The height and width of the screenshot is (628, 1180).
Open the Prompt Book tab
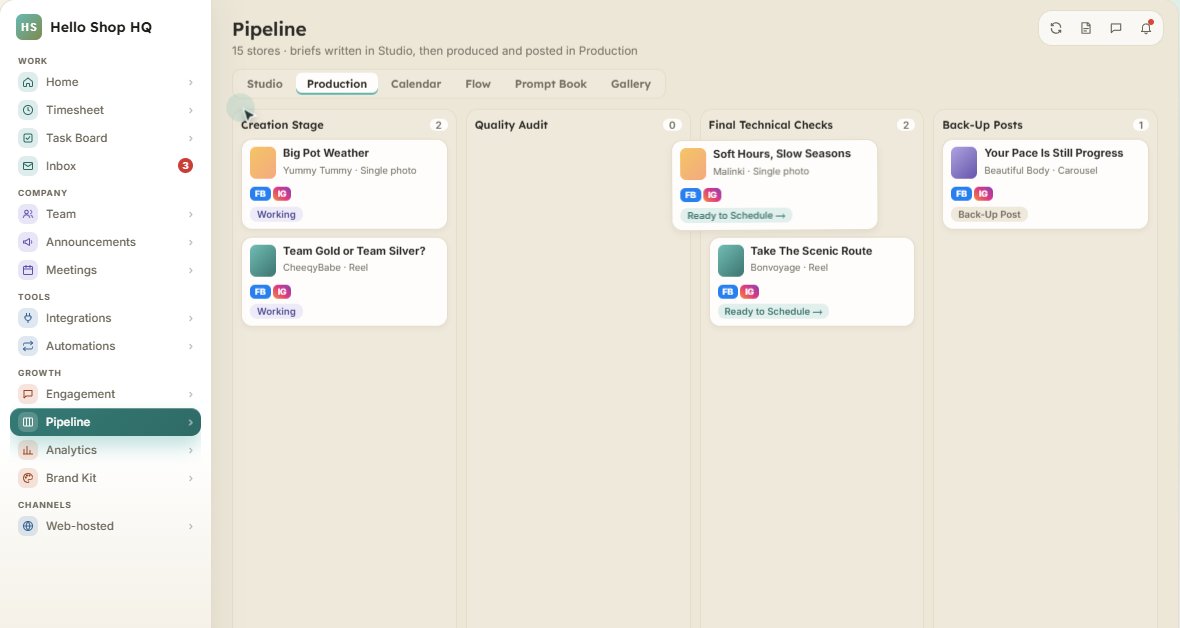tap(551, 84)
